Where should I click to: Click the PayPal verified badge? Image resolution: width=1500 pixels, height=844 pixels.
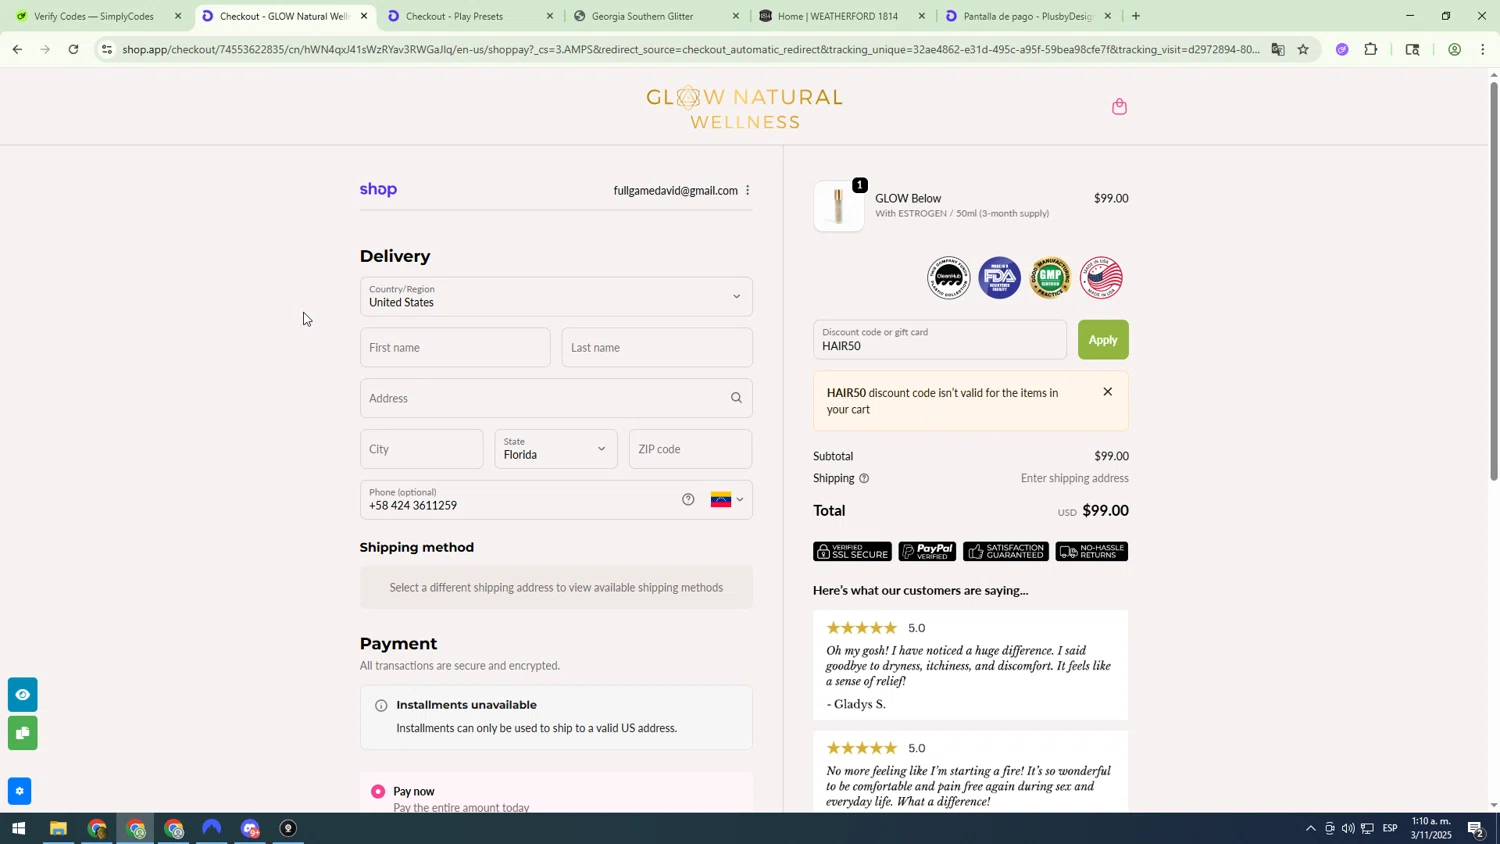point(927,551)
